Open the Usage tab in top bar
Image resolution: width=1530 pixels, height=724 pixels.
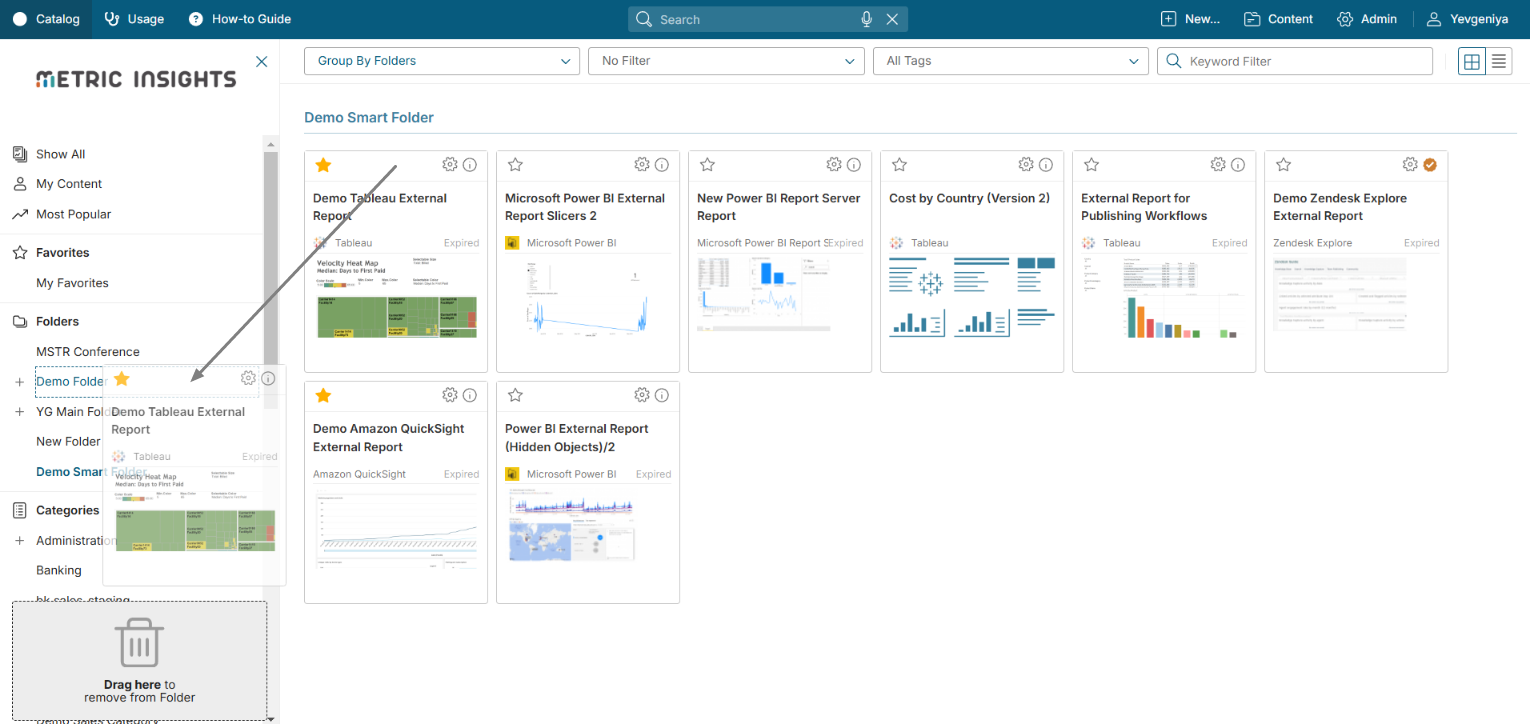[x=134, y=19]
